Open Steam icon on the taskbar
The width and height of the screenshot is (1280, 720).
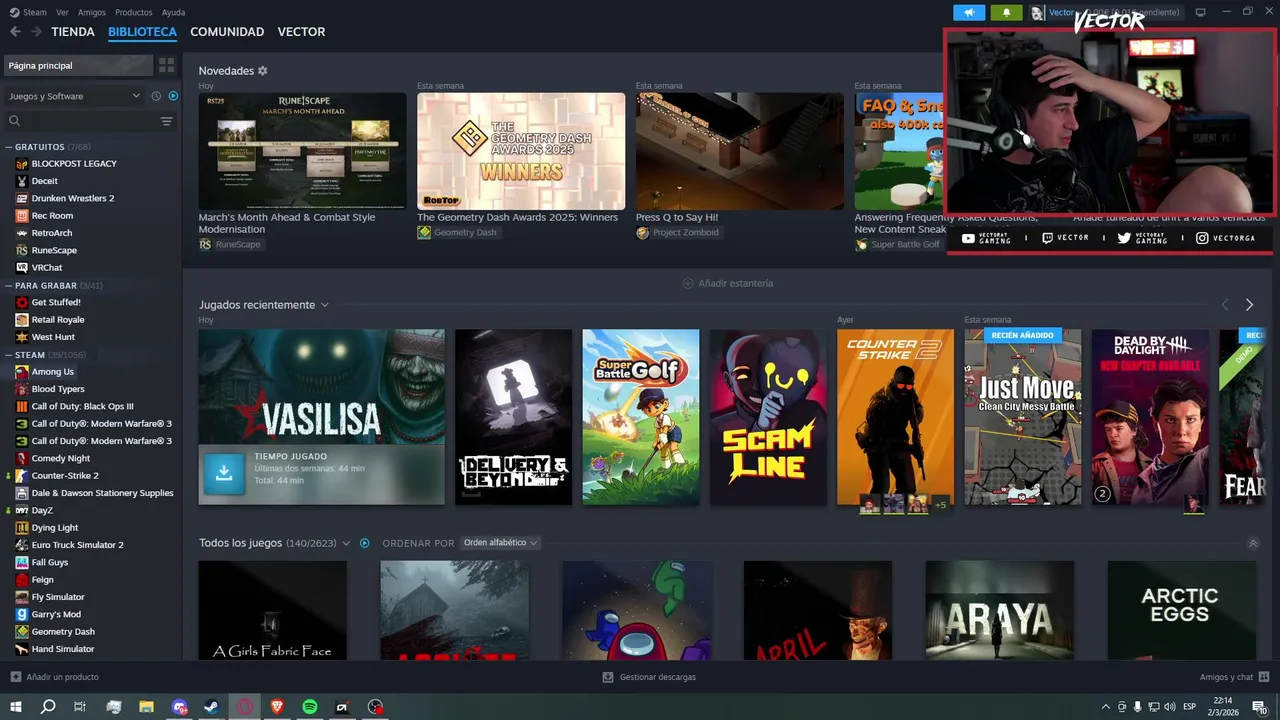click(212, 707)
